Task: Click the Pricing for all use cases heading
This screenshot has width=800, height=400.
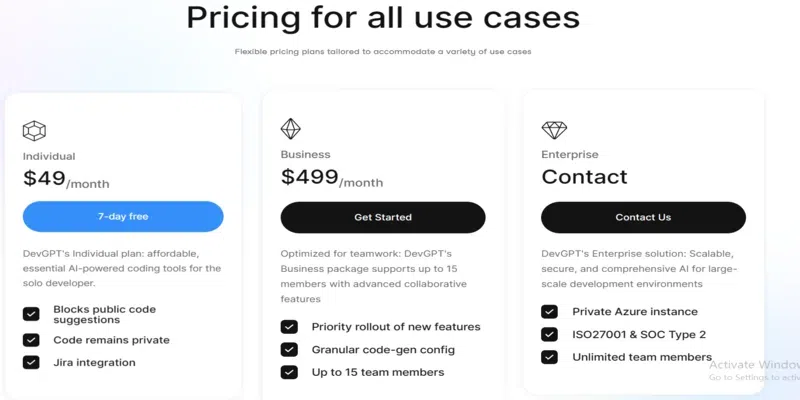Action: click(x=383, y=18)
